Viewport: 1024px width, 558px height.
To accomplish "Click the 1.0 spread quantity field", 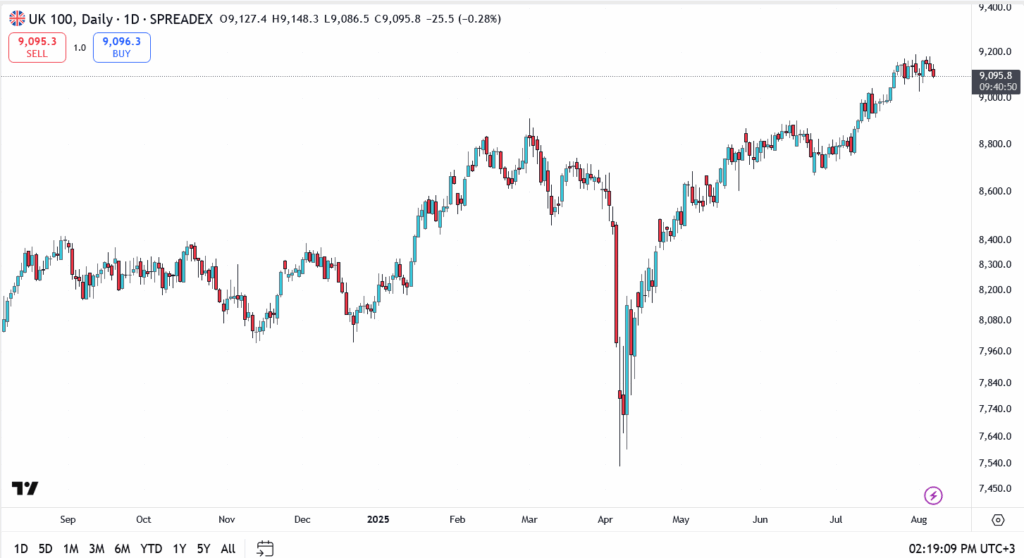I will 79,47.
